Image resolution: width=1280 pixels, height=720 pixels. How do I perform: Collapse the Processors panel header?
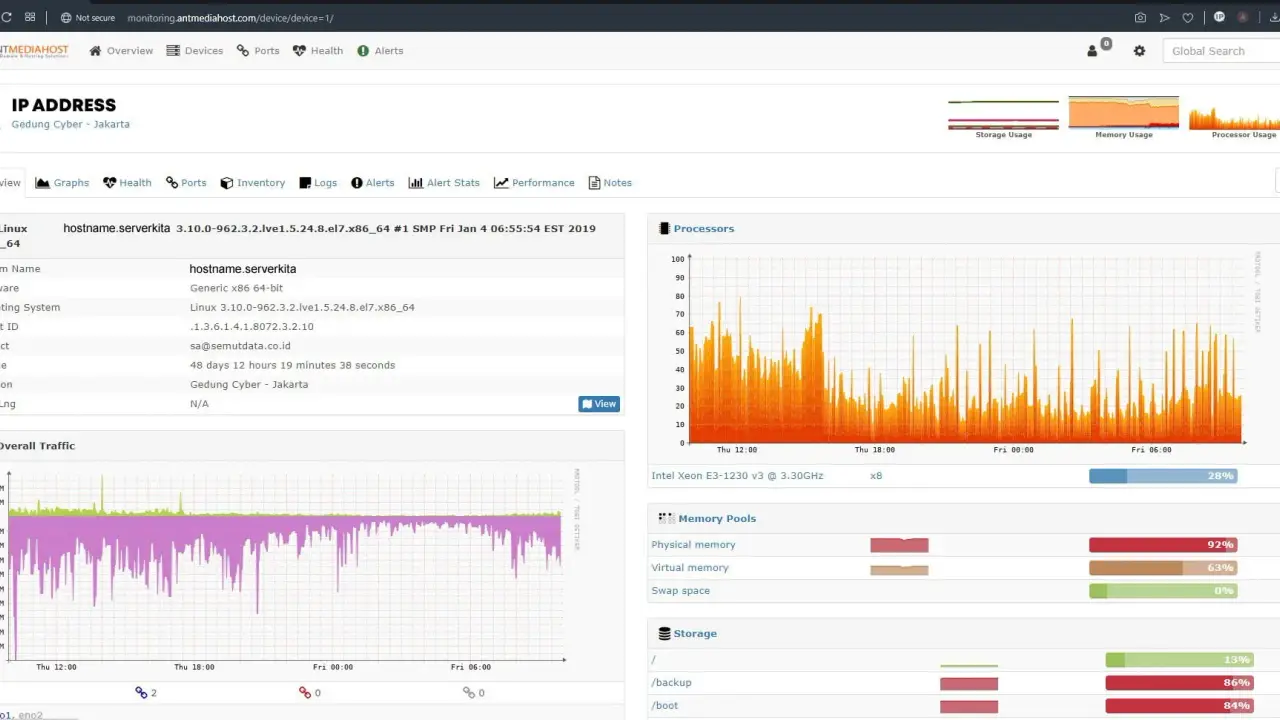[702, 228]
